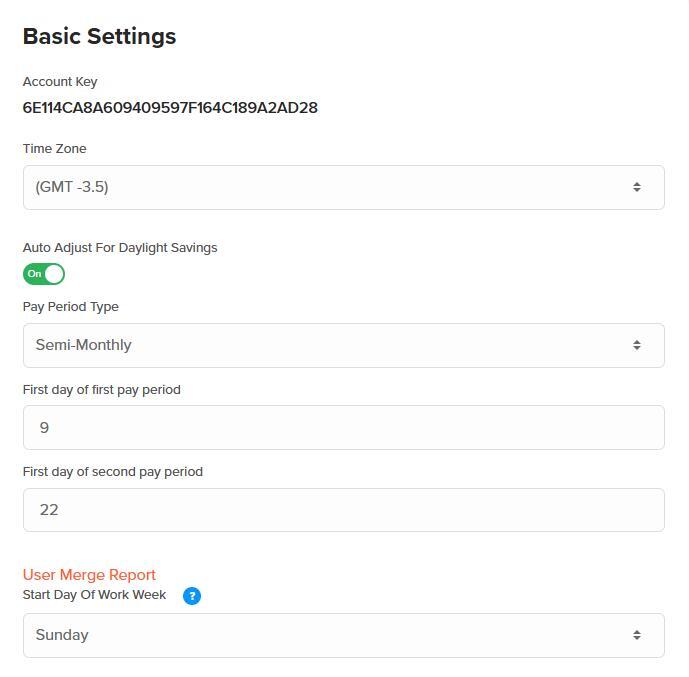The height and width of the screenshot is (677, 689).
Task: Toggle Auto Adjust For Daylight Savings off
Action: click(x=44, y=274)
